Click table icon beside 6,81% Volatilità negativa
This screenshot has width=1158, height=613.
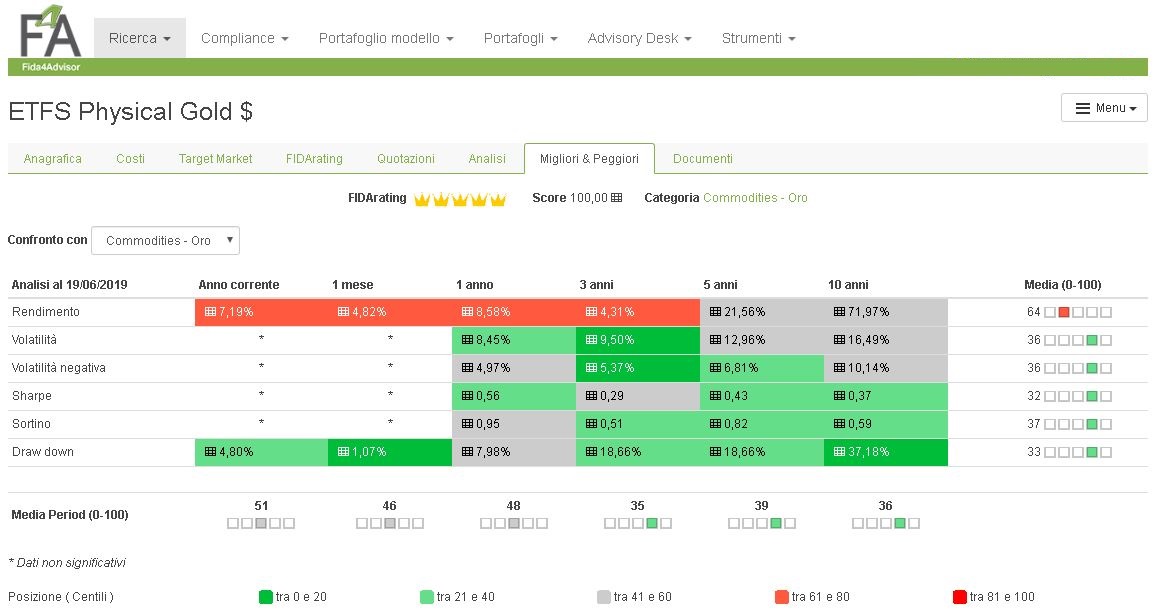pyautogui.click(x=716, y=368)
